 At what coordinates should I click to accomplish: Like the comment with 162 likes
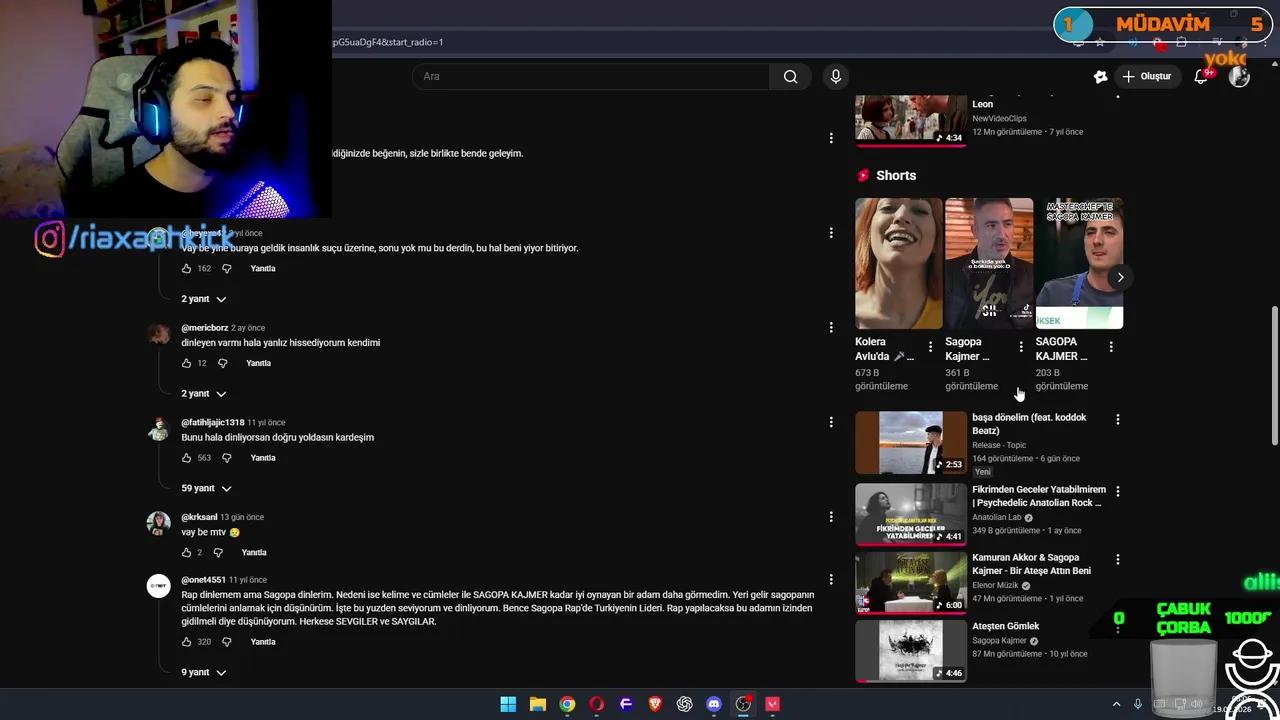(186, 268)
